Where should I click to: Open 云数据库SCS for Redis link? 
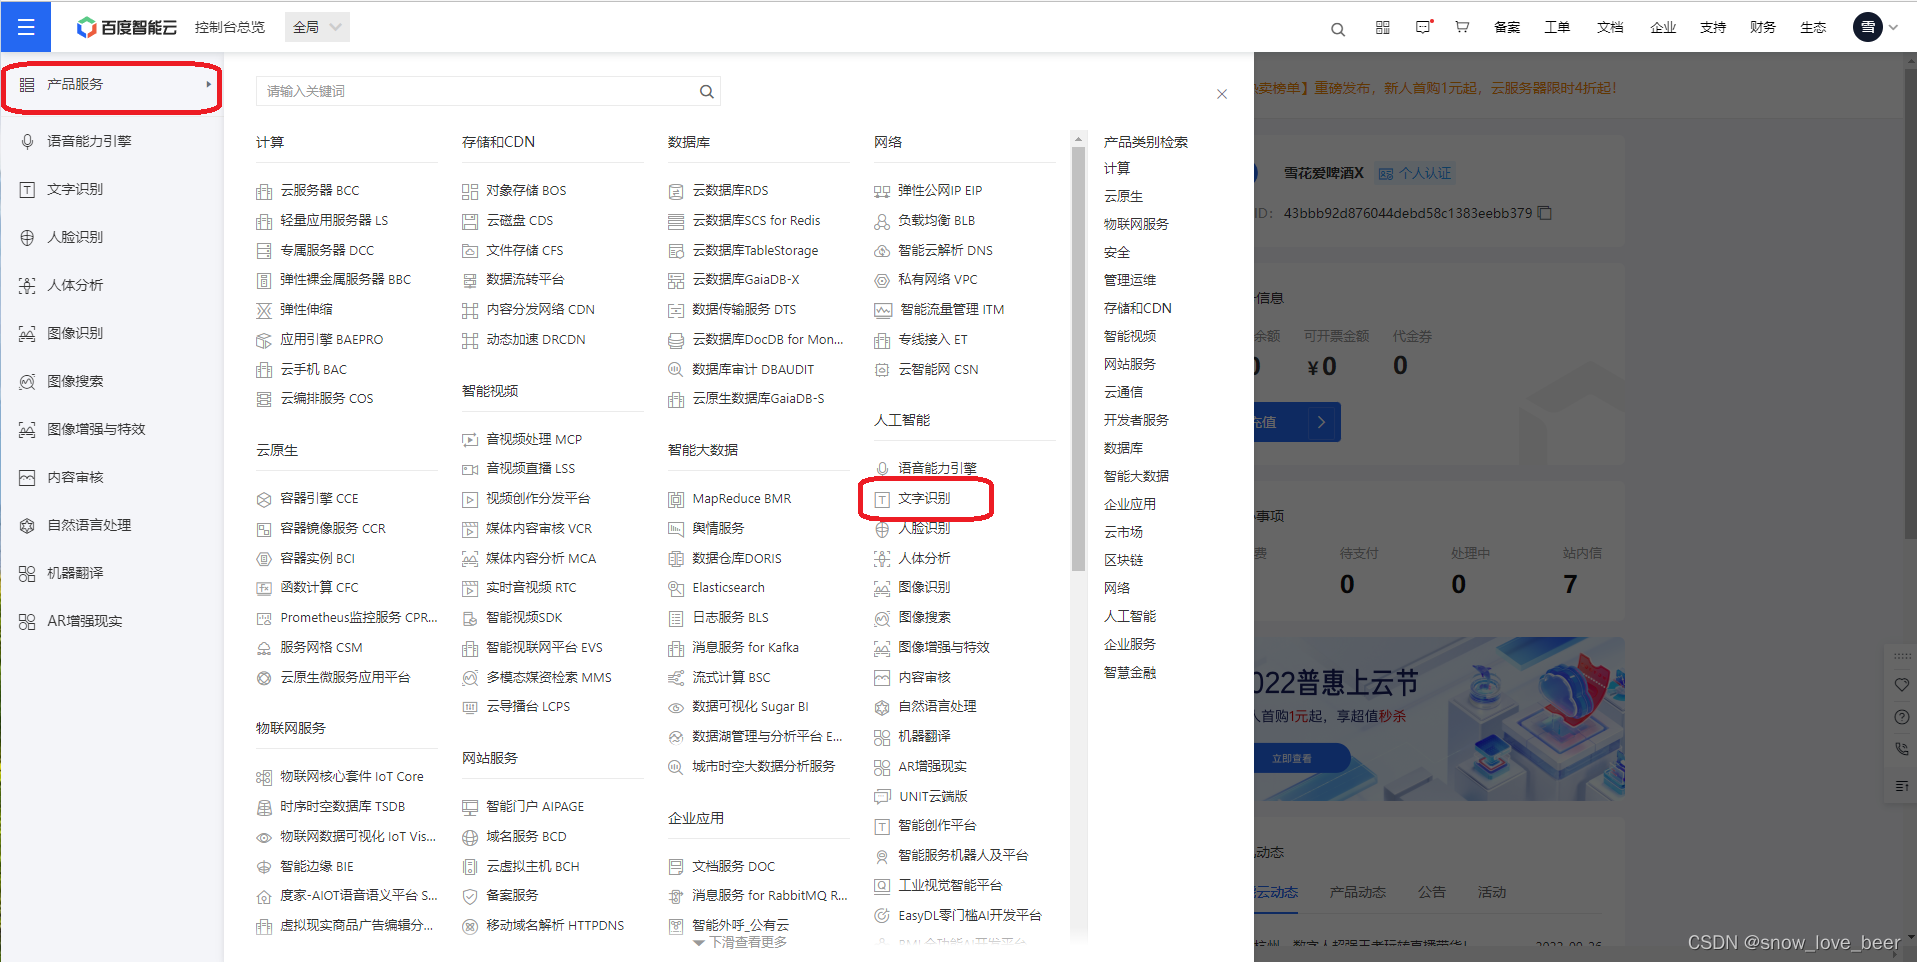(x=756, y=220)
